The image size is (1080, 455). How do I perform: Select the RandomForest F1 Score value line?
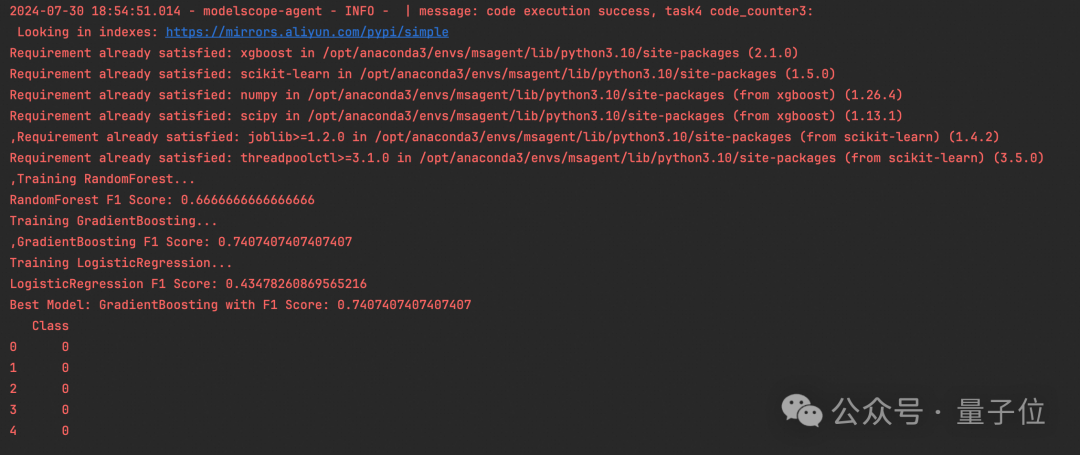coord(162,200)
